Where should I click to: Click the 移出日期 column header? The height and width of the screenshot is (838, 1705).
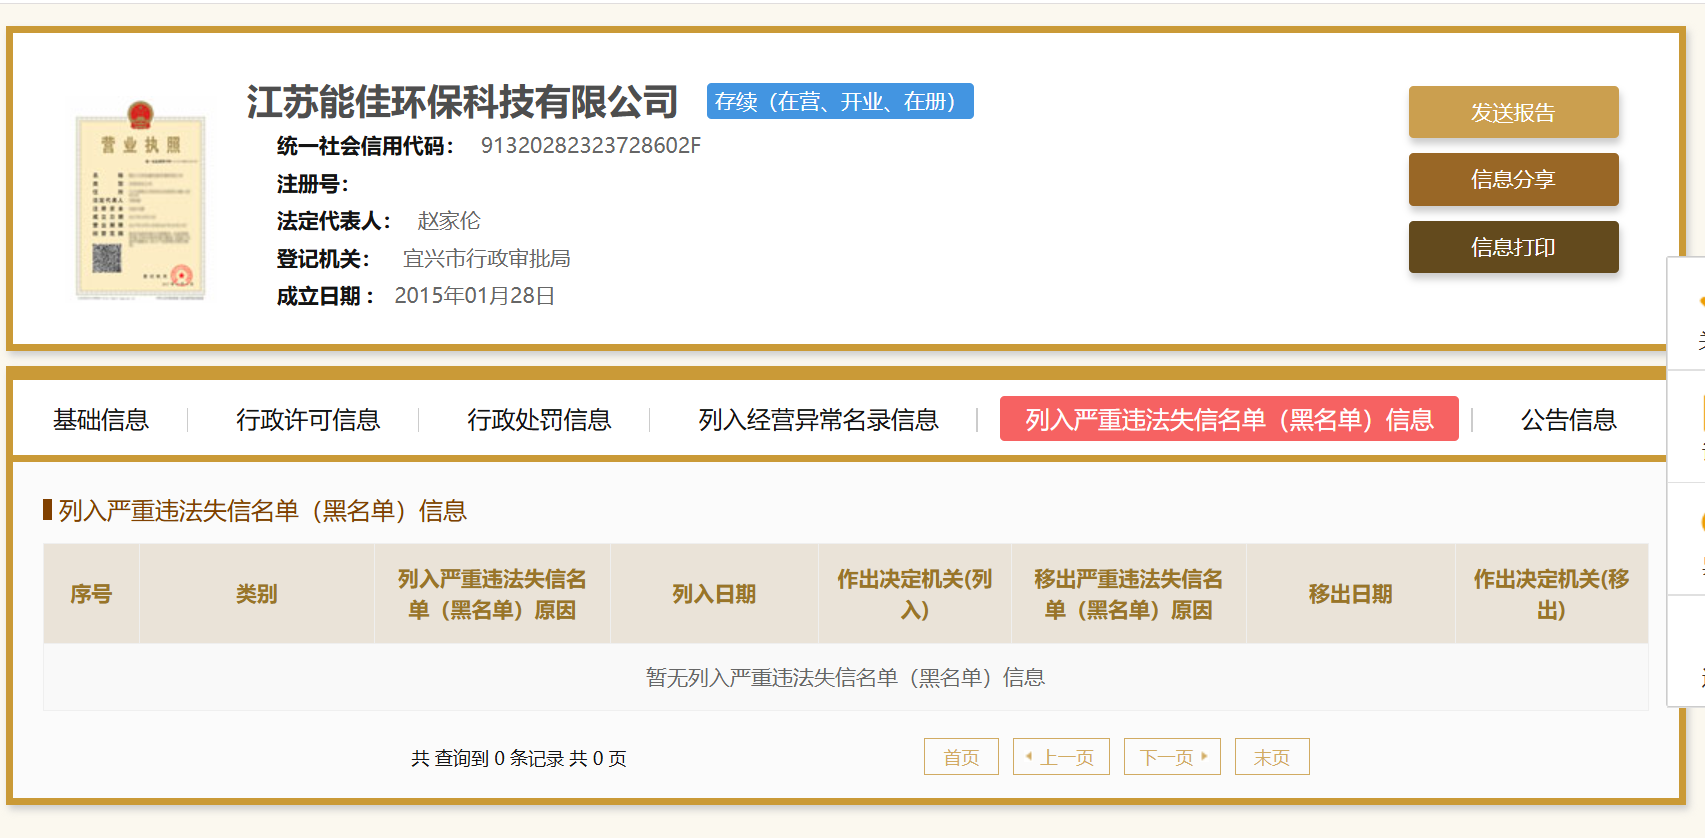pos(1350,594)
